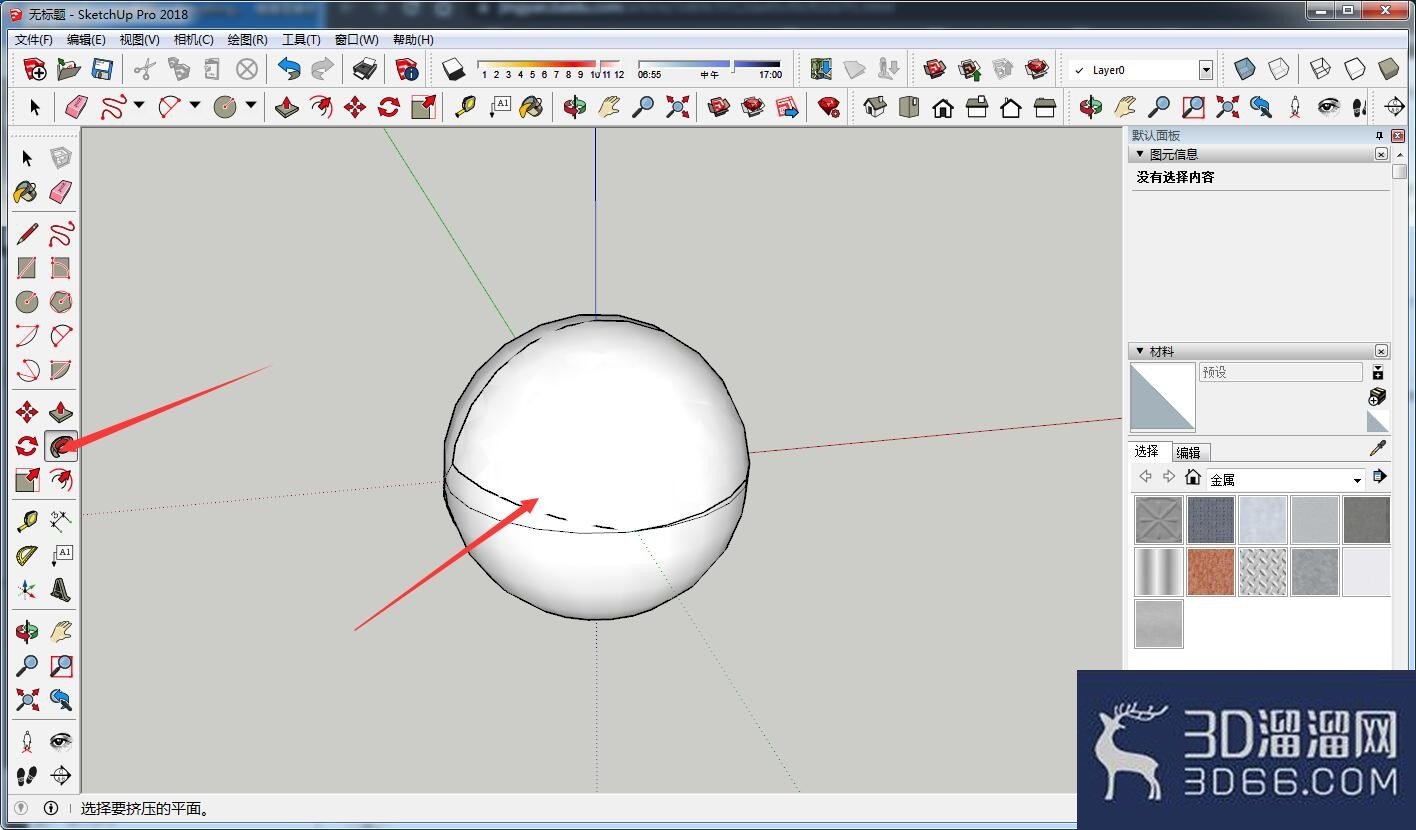Image resolution: width=1416 pixels, height=830 pixels.
Task: Activate the Rotate tool in left toolbar
Action: (x=27, y=446)
